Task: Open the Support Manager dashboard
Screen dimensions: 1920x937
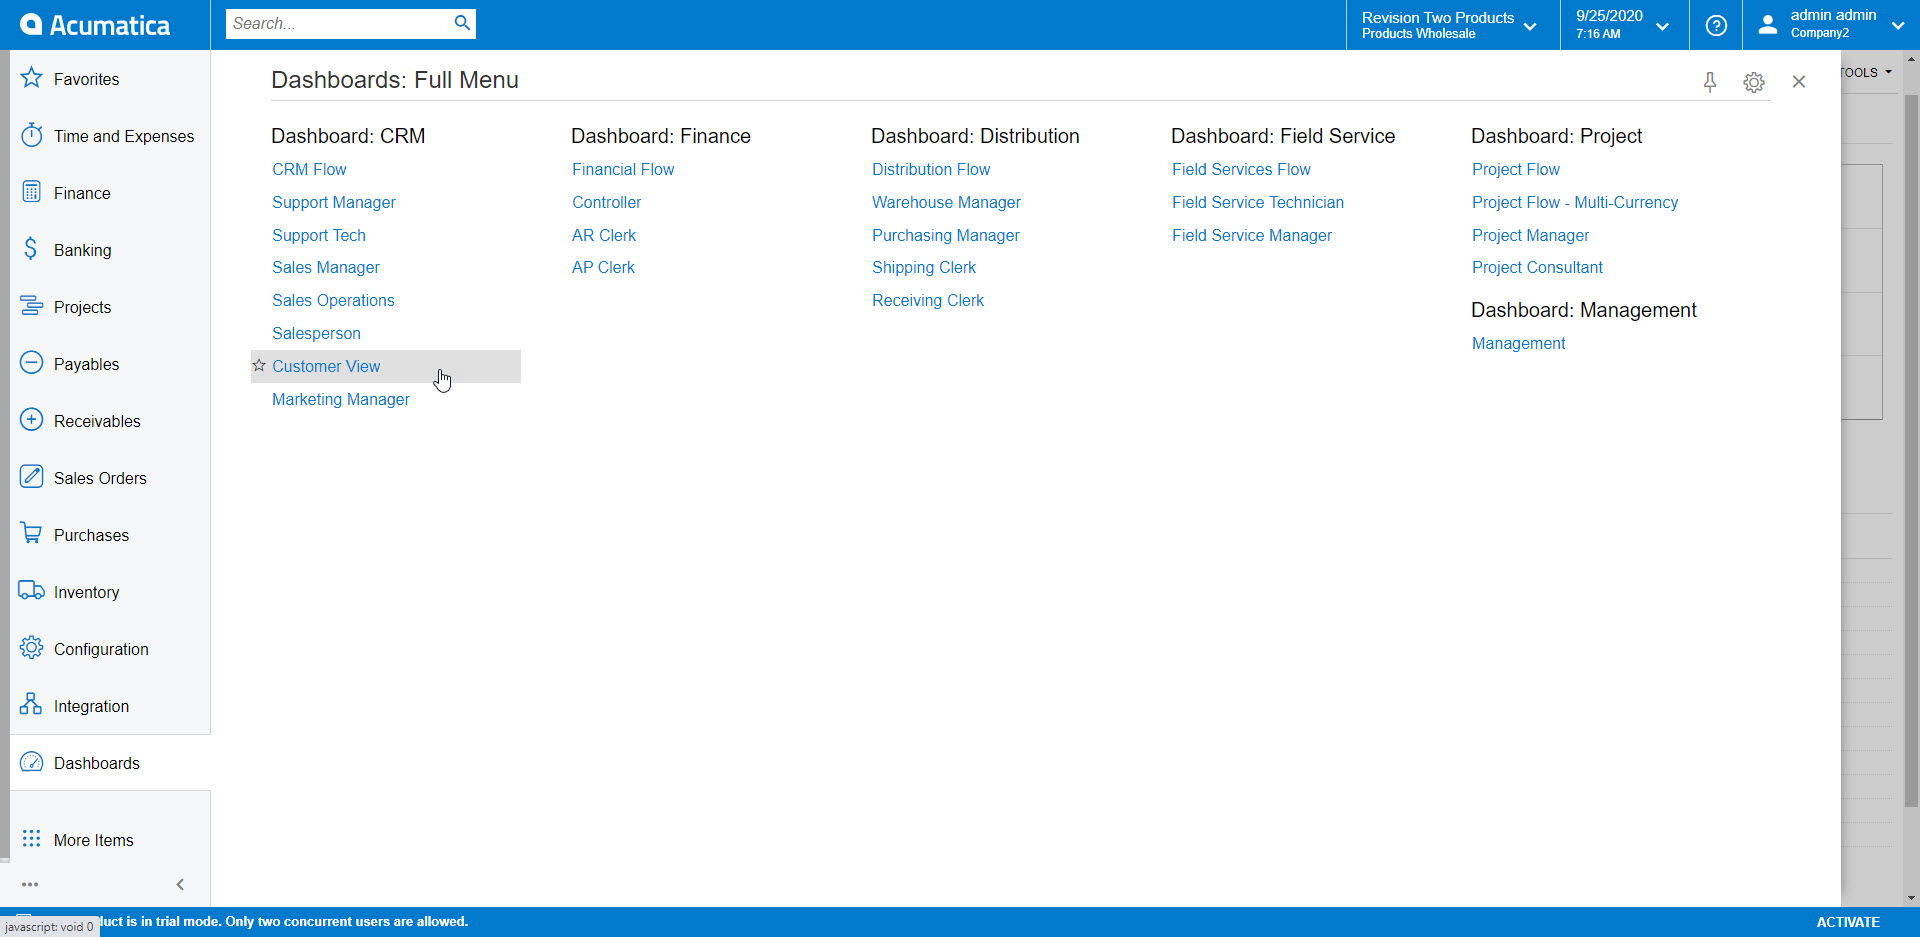Action: coord(334,202)
